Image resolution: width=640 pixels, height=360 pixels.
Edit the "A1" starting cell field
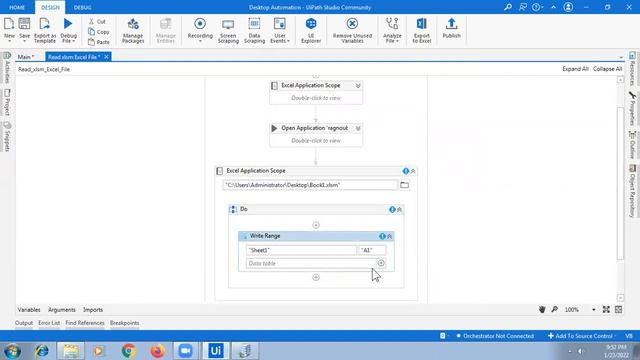click(371, 250)
